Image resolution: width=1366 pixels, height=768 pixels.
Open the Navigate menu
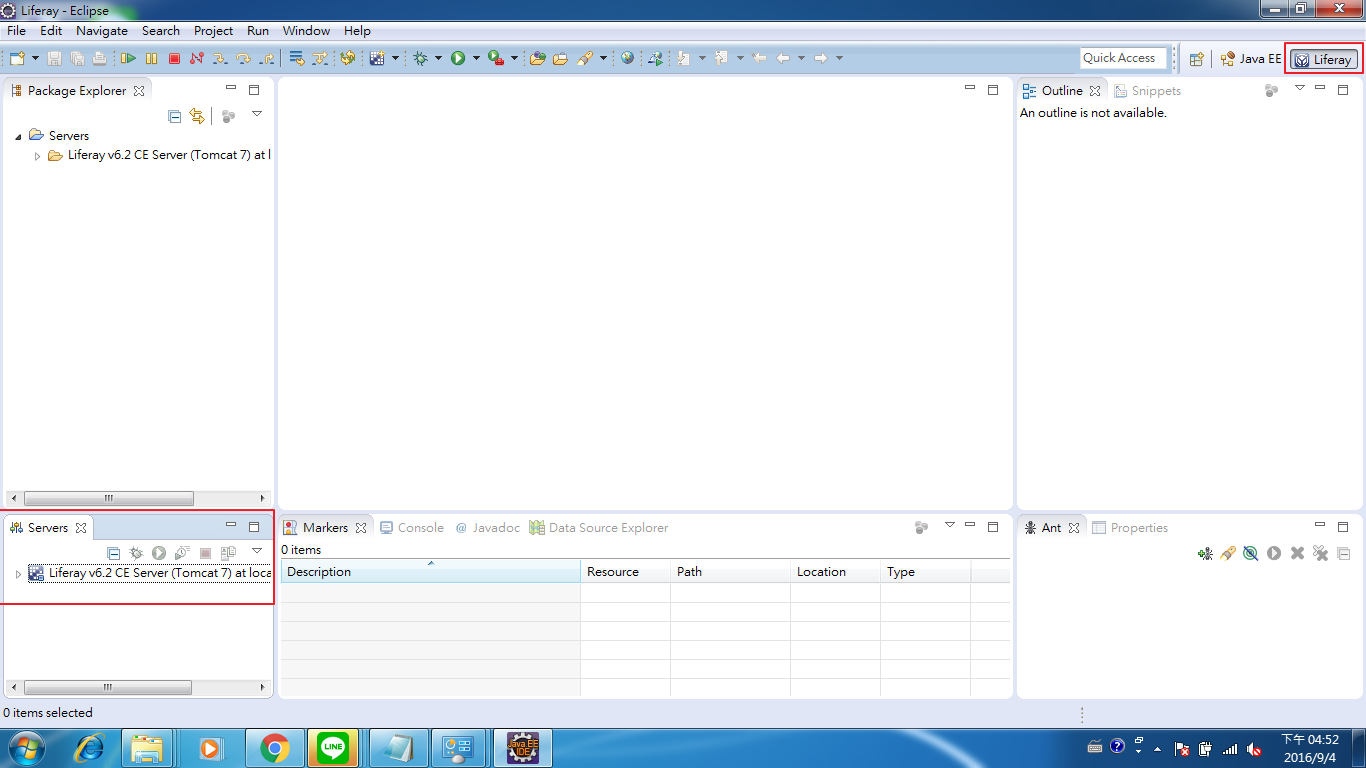[102, 31]
